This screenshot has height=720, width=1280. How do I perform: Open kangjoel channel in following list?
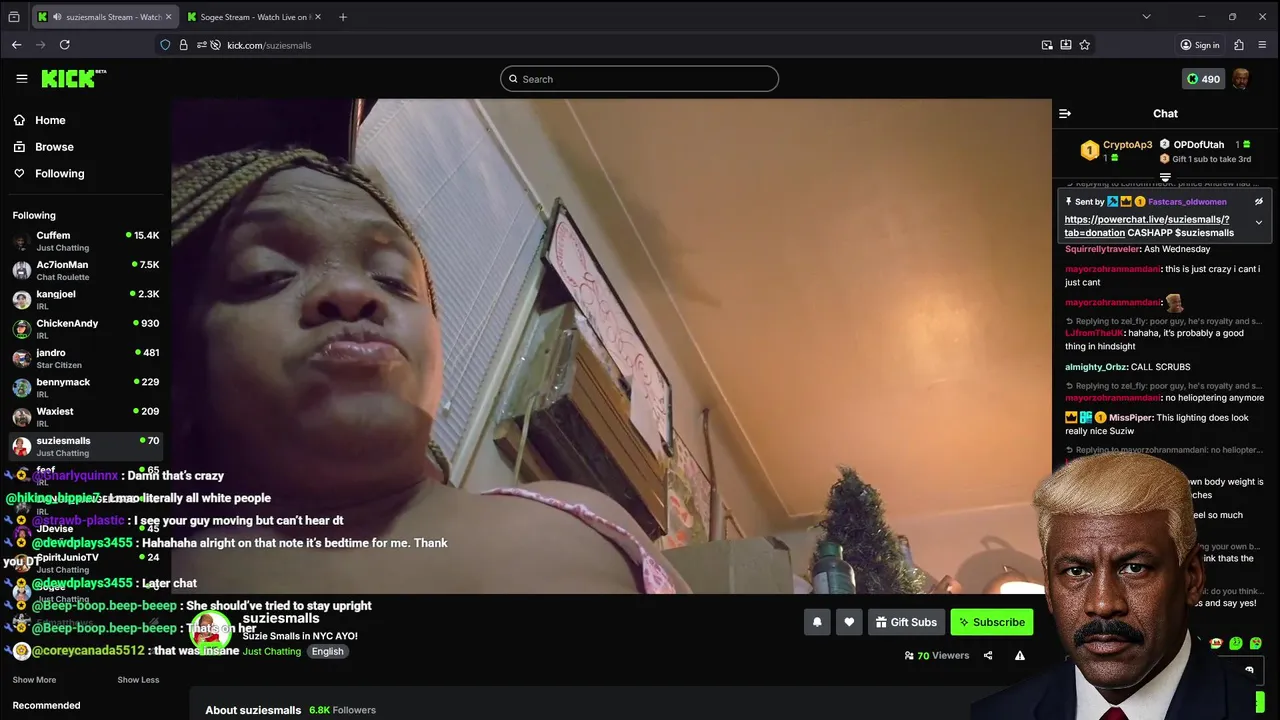pyautogui.click(x=85, y=299)
